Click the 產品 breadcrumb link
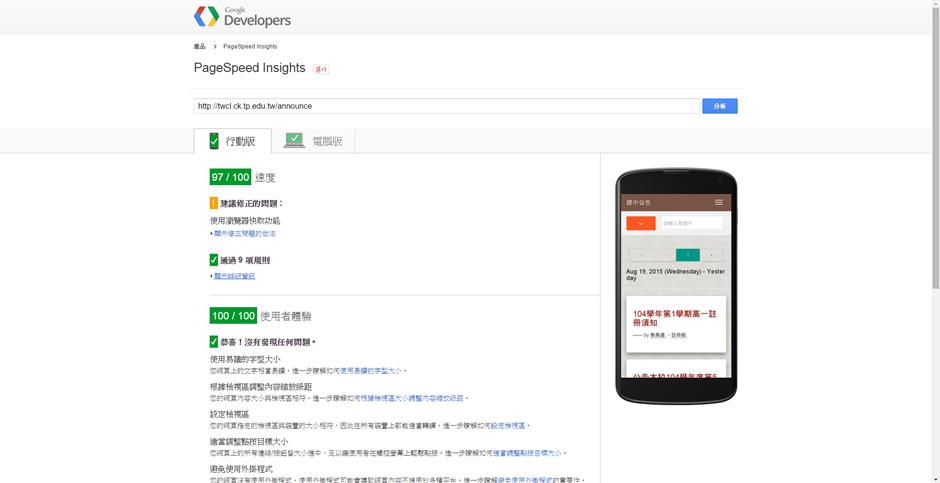Image resolution: width=940 pixels, height=483 pixels. (200, 46)
